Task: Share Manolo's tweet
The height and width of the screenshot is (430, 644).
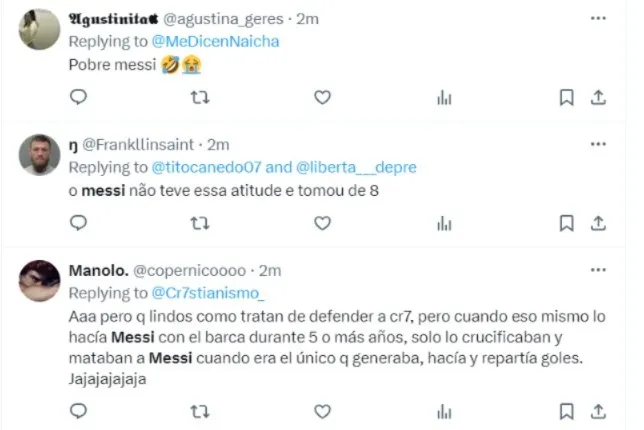Action: [597, 410]
